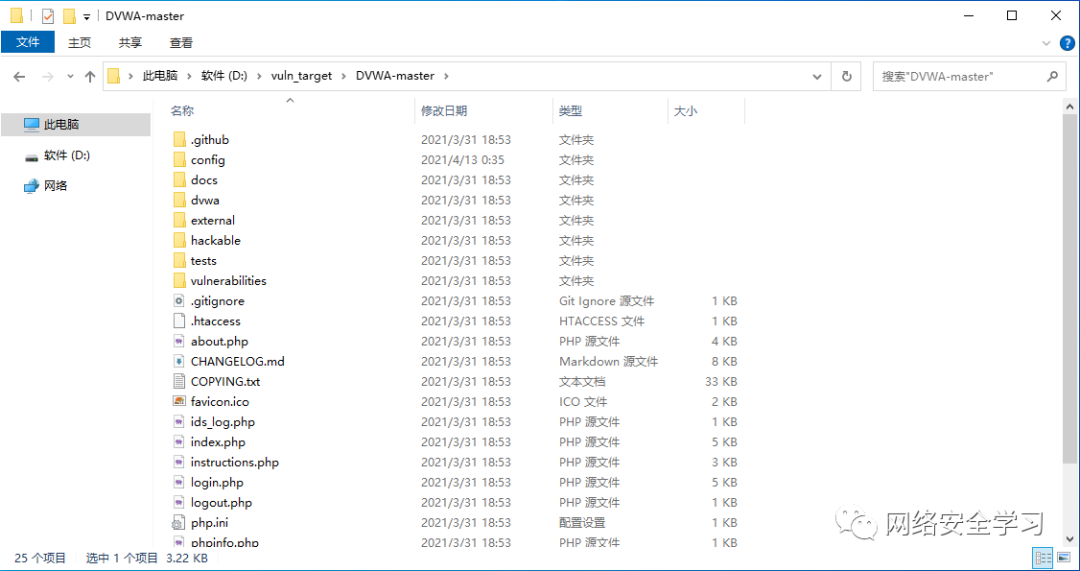Click the Git Ignore 源文件 type cell

(x=607, y=301)
